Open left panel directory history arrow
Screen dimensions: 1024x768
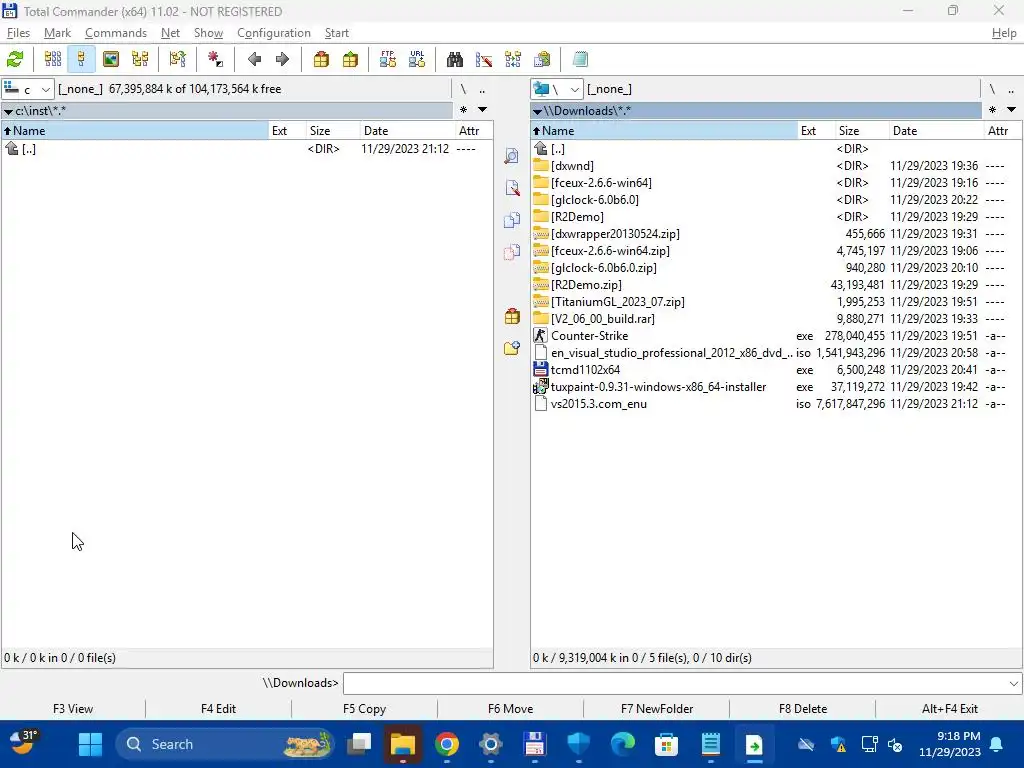click(x=482, y=110)
